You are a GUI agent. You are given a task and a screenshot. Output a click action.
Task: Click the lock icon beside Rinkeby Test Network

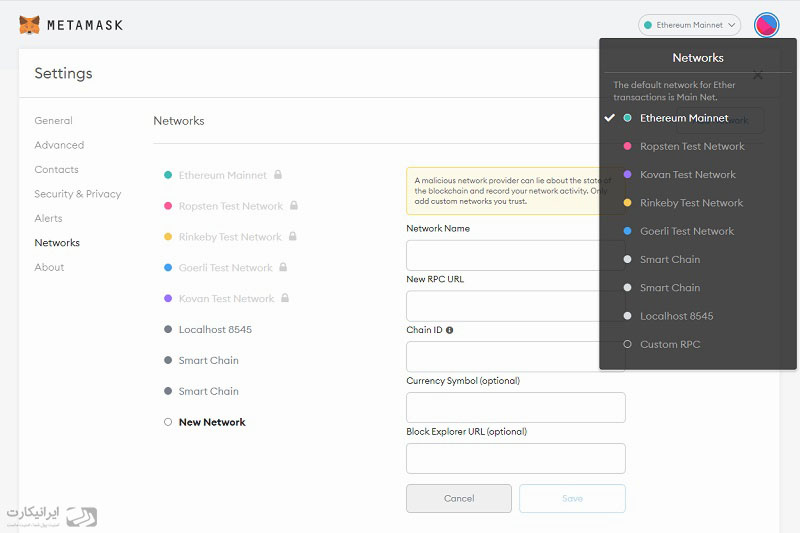point(292,236)
